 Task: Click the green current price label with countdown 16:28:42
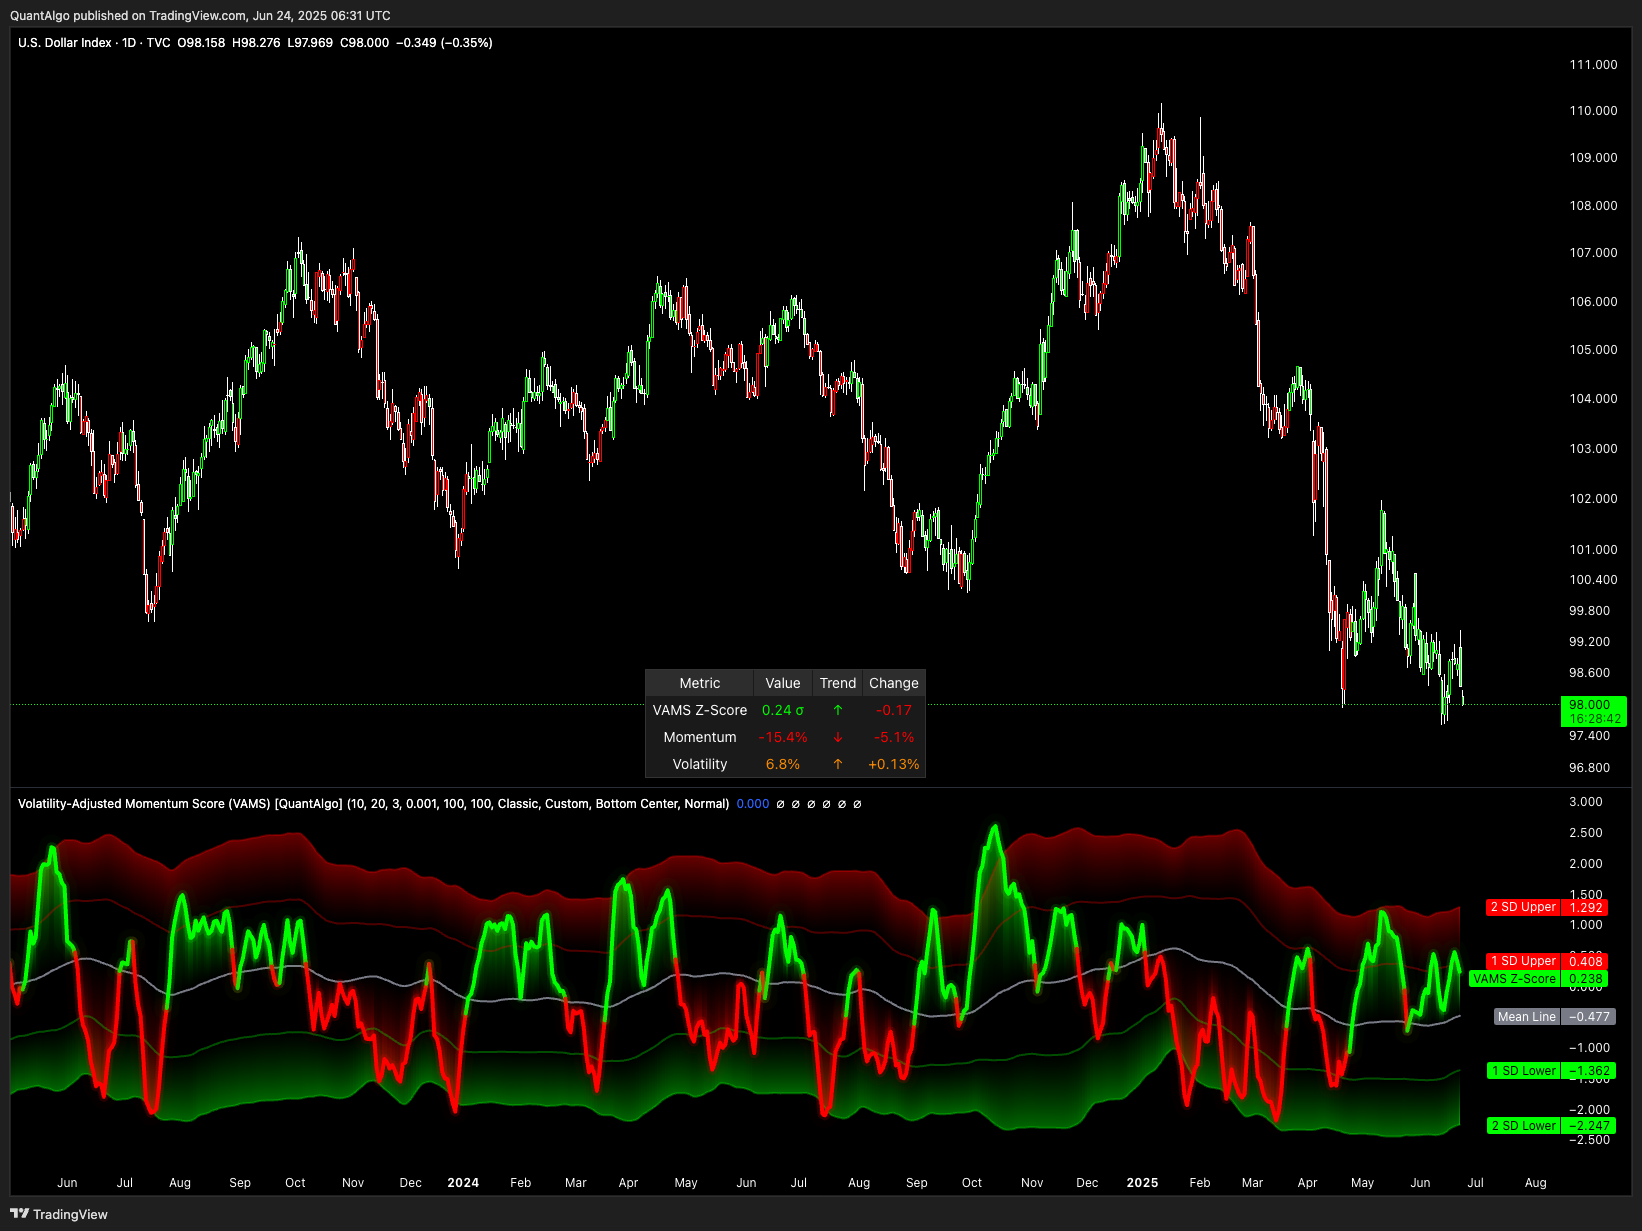pyautogui.click(x=1594, y=711)
